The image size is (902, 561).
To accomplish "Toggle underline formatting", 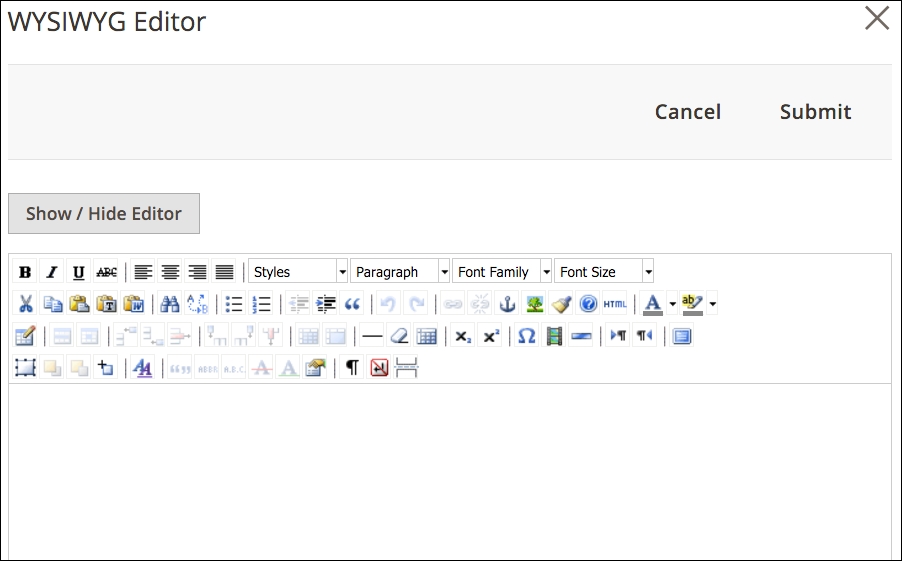I will [x=79, y=272].
